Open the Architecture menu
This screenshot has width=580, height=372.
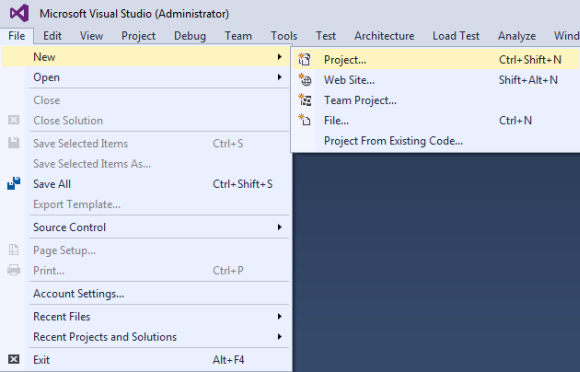click(x=384, y=36)
